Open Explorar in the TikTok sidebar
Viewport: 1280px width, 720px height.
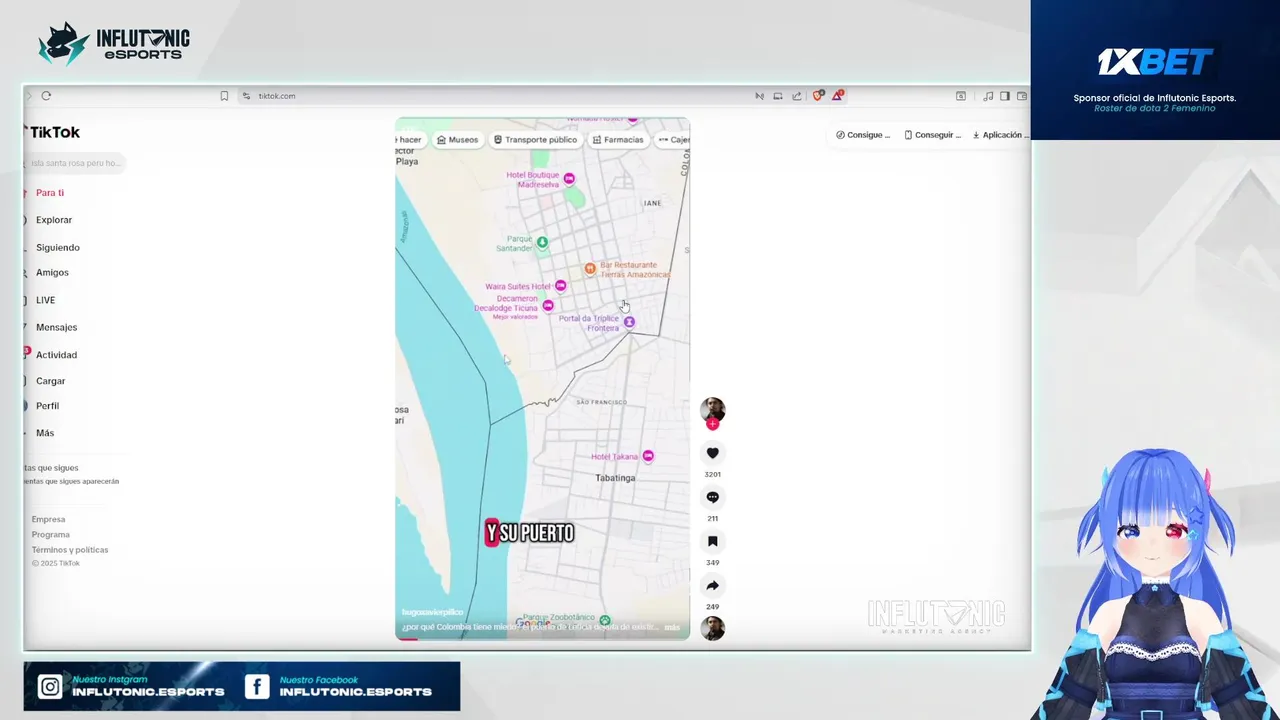click(x=53, y=220)
